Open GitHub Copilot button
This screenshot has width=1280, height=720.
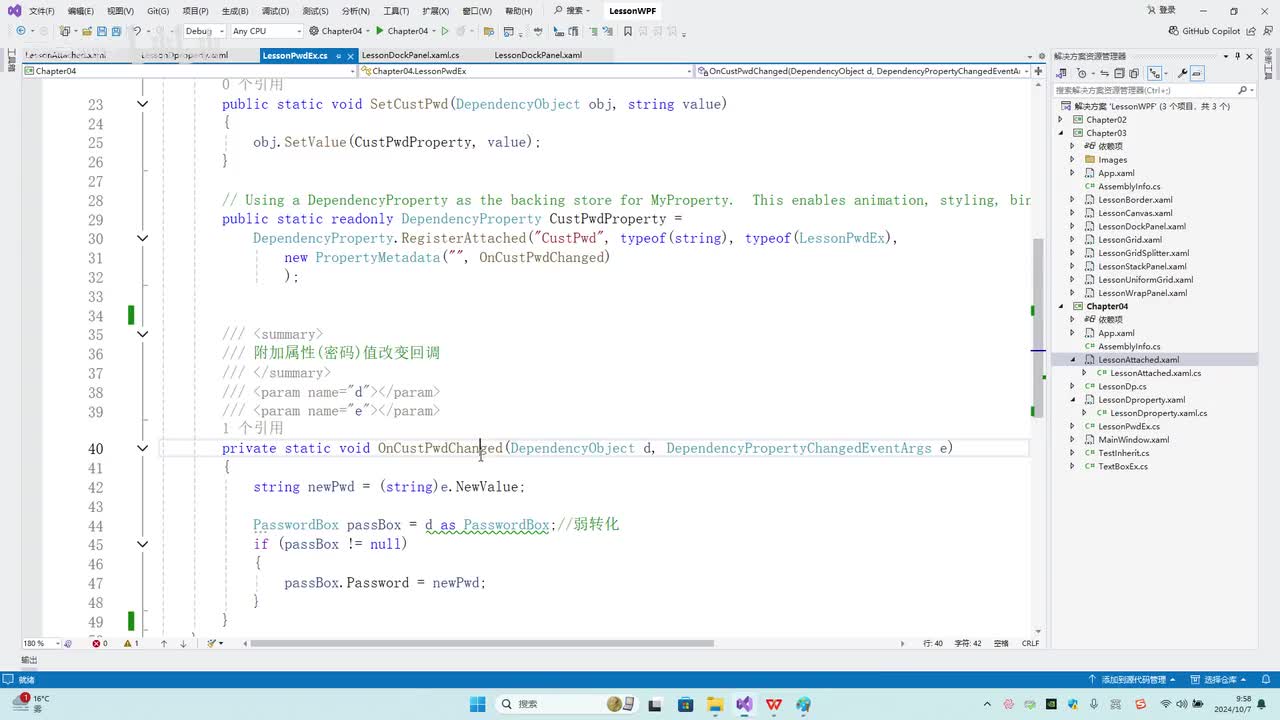(x=1205, y=31)
